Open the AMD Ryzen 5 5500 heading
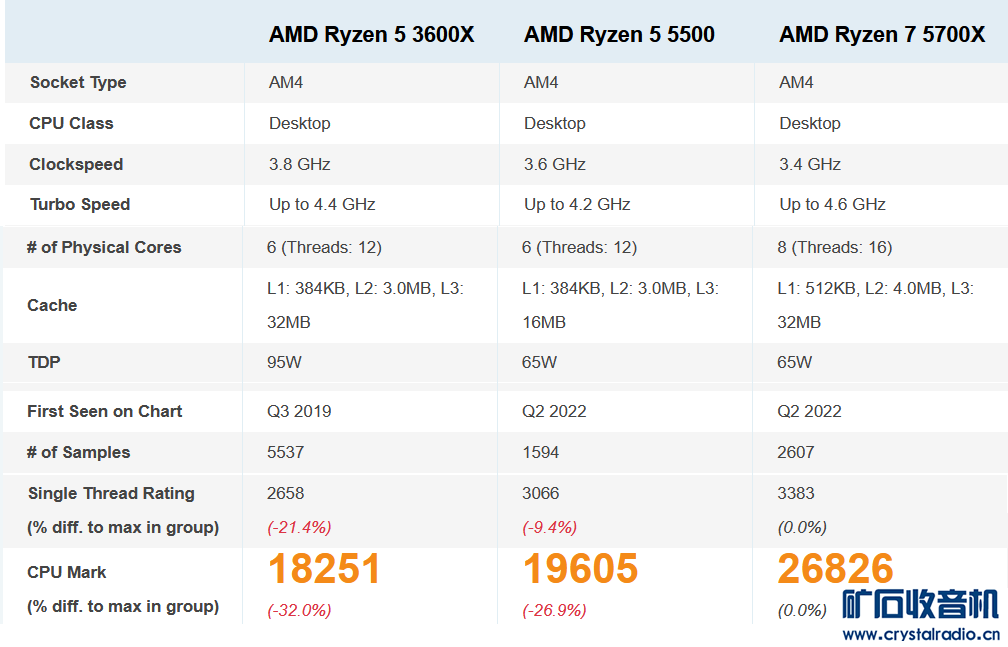The width and height of the screenshot is (1008, 647). (619, 35)
